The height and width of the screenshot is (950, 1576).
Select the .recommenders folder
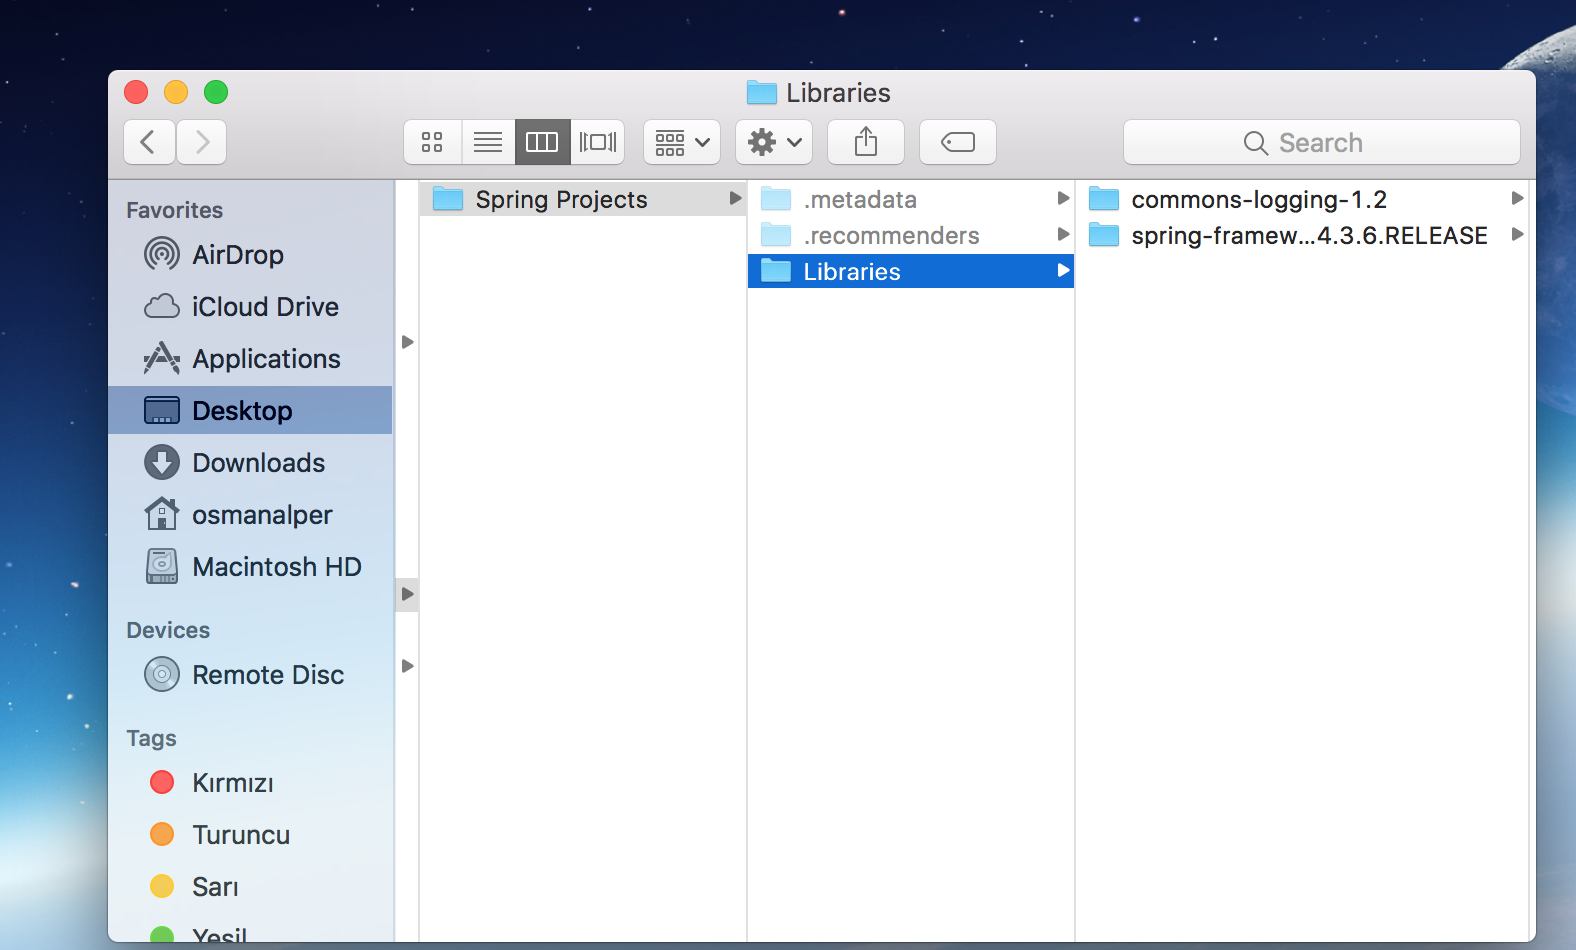pyautogui.click(x=911, y=235)
